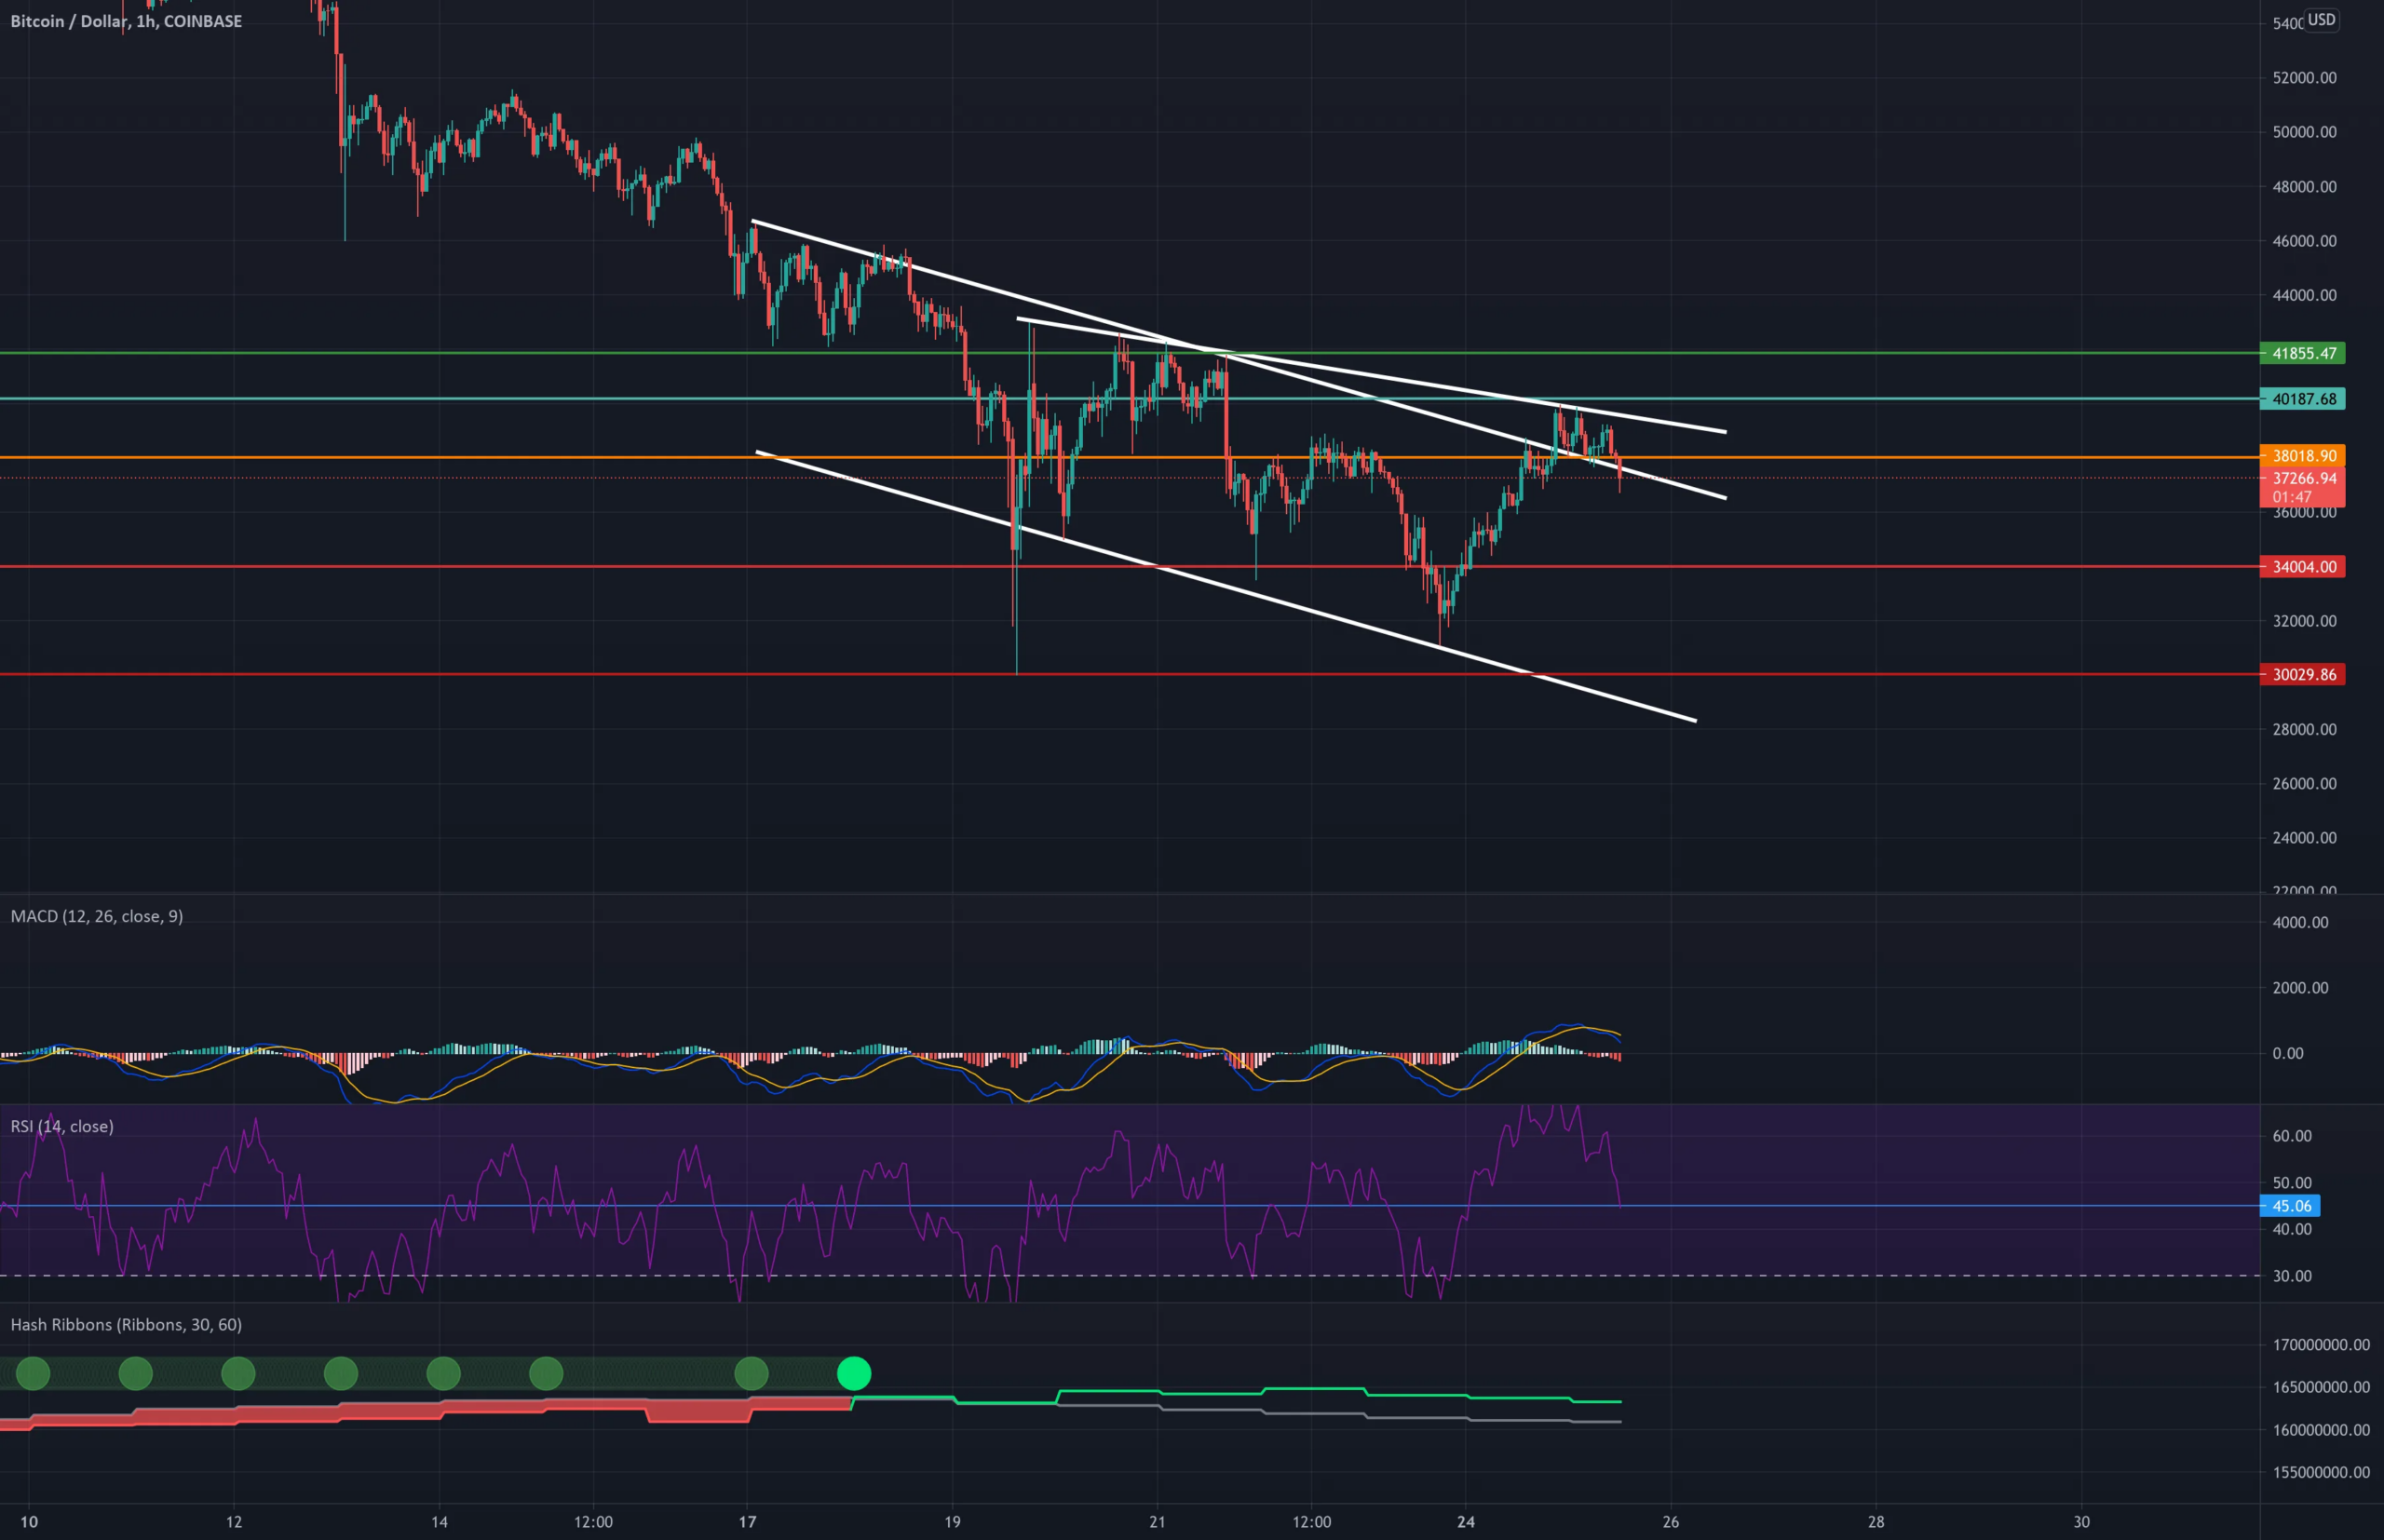
Task: Click the red 30029.86 price label
Action: tap(2303, 675)
